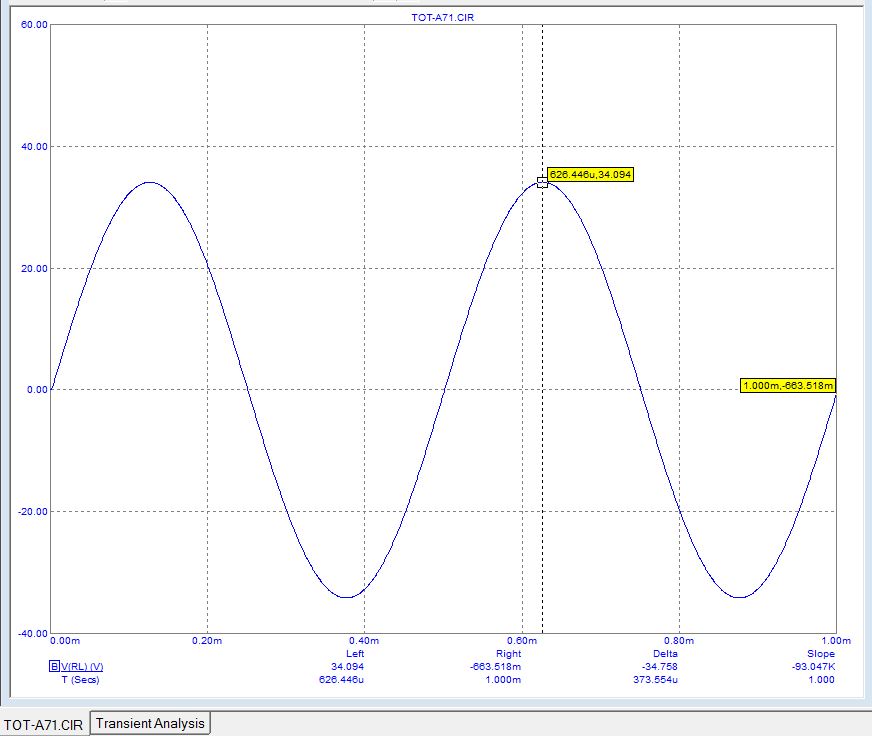Image resolution: width=872 pixels, height=736 pixels.
Task: Click the 1.00m x-axis label
Action: tap(836, 641)
